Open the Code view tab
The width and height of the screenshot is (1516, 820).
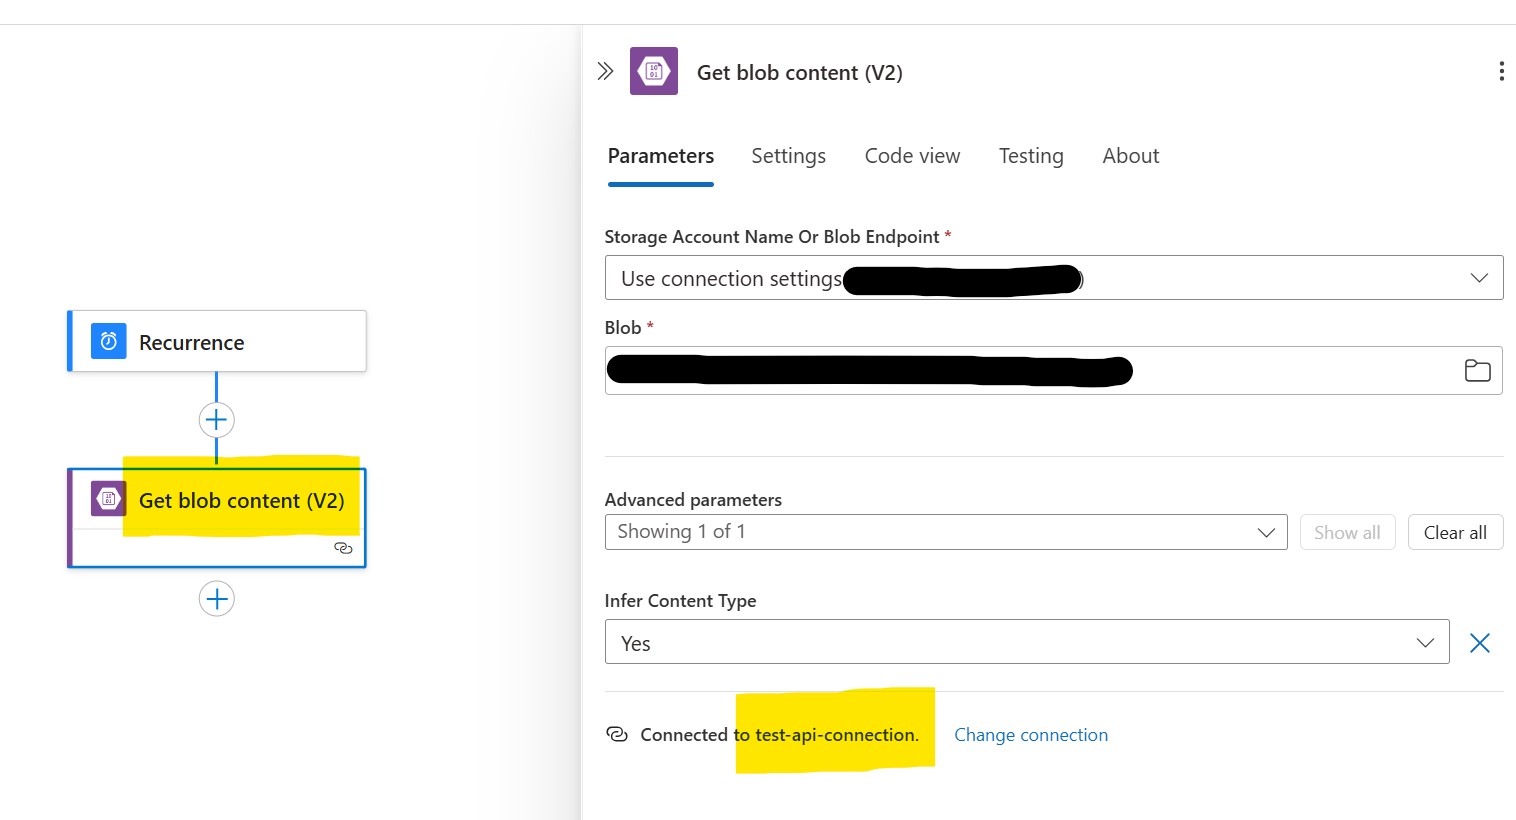point(912,156)
